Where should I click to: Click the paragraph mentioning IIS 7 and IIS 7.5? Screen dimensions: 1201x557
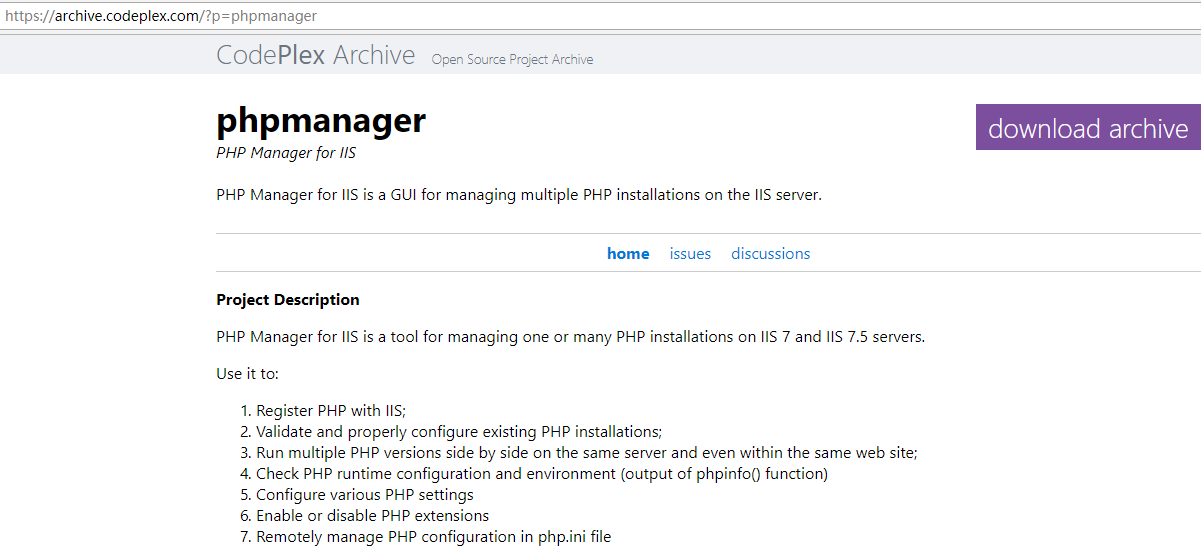tap(571, 337)
